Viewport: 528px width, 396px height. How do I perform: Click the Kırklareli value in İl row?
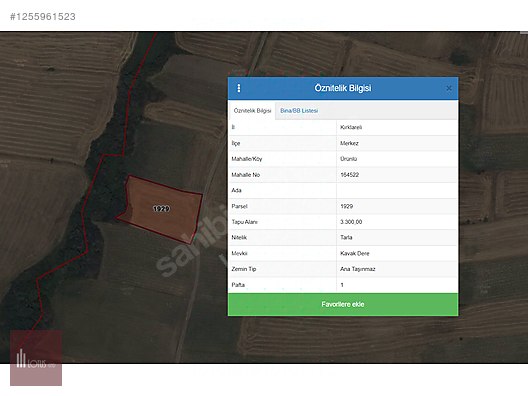point(351,127)
